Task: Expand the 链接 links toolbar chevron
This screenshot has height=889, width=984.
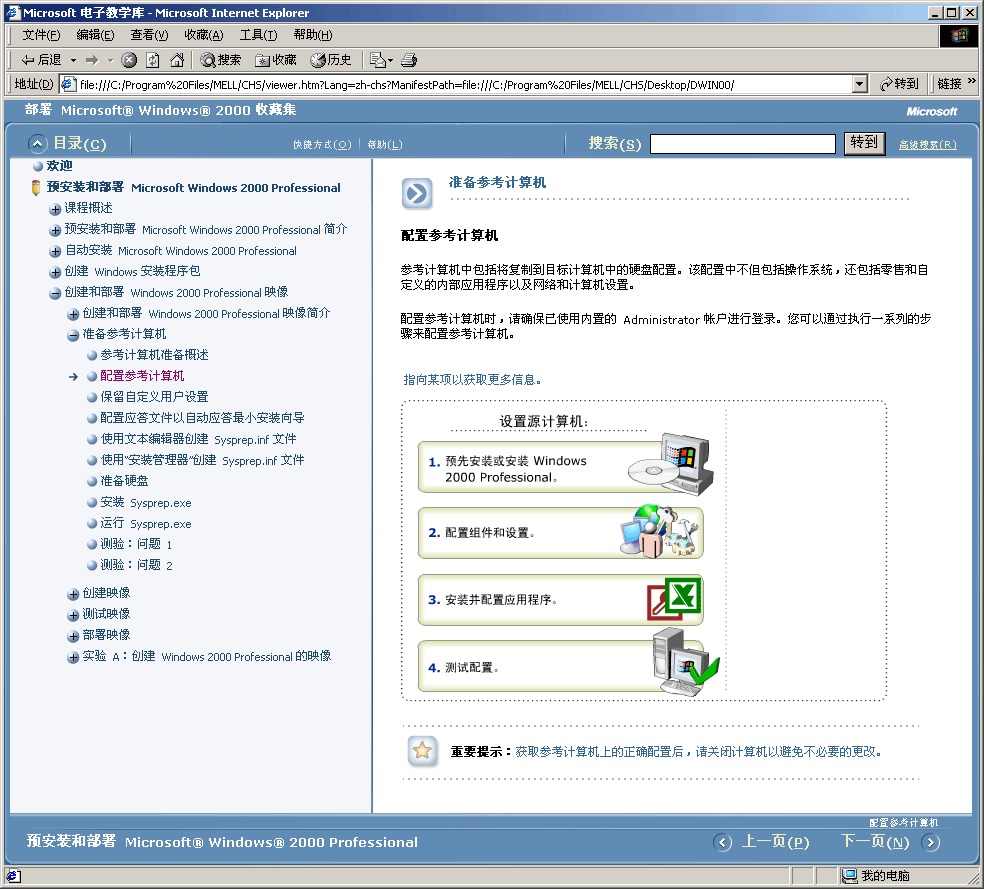Action: click(x=971, y=82)
